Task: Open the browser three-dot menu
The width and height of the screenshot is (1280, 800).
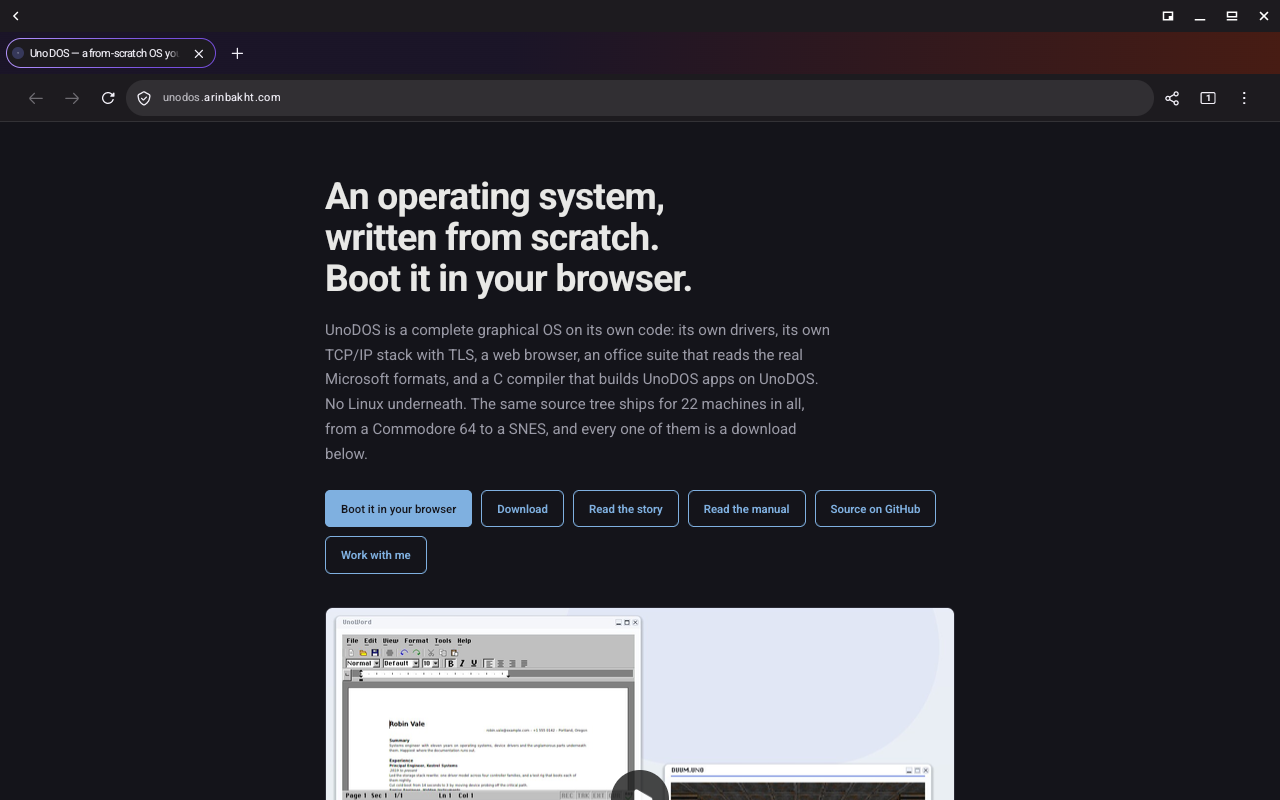Action: (x=1244, y=98)
